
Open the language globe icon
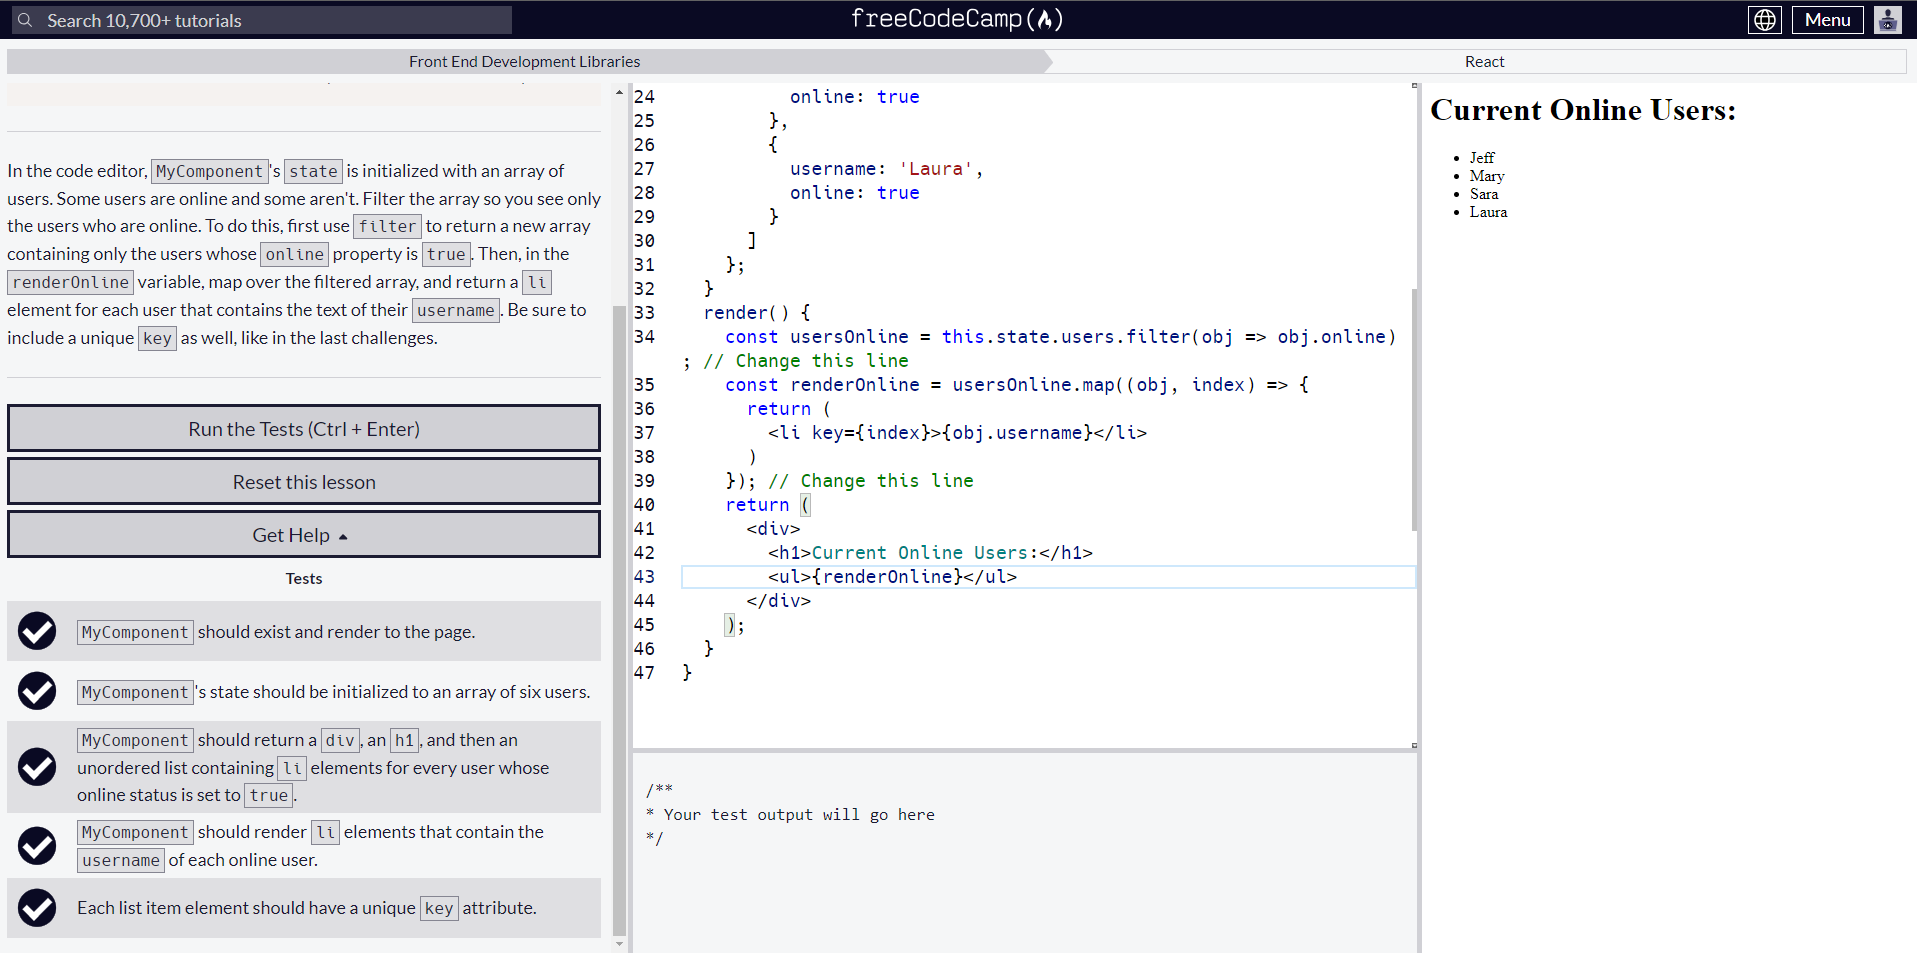point(1765,20)
